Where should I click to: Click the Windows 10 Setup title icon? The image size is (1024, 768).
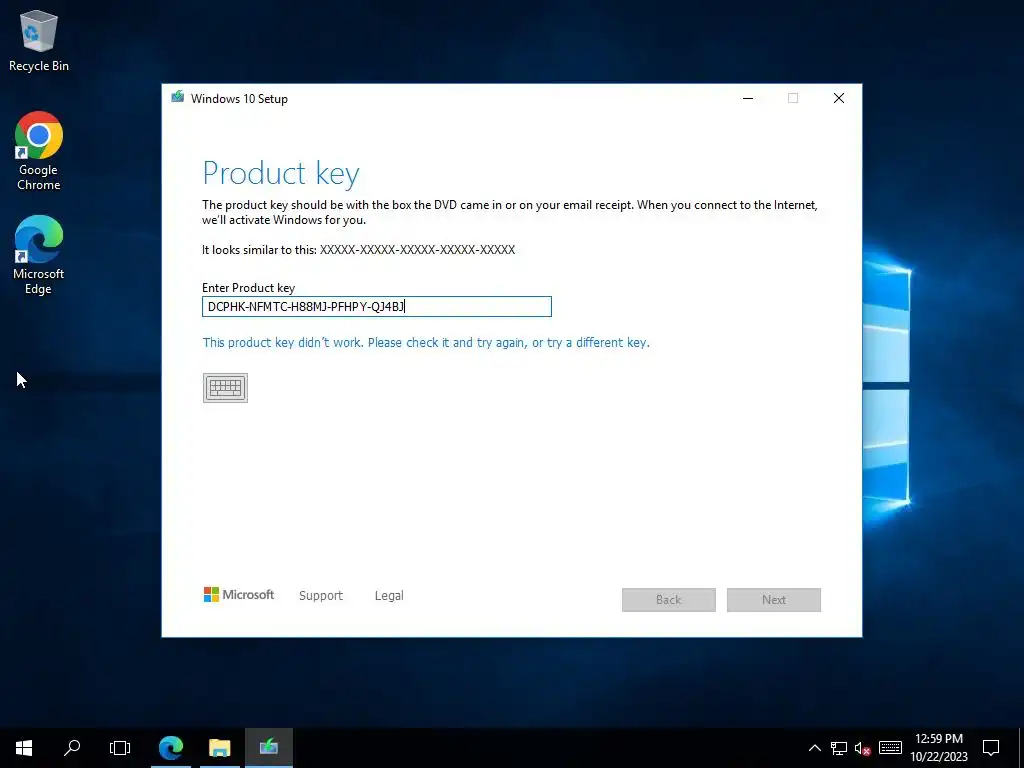coord(178,98)
